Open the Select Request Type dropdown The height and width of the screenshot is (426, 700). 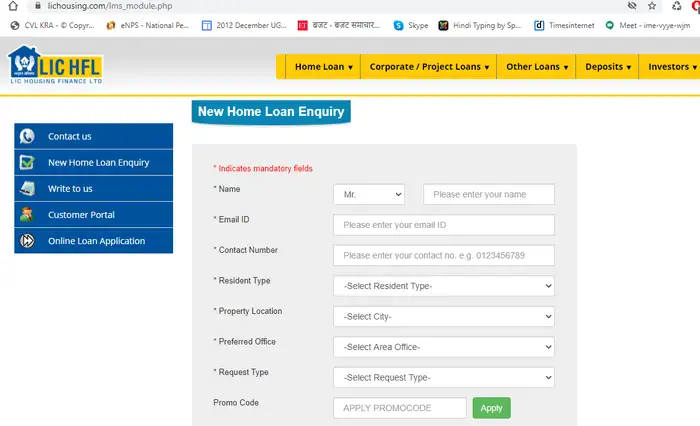[x=443, y=377]
